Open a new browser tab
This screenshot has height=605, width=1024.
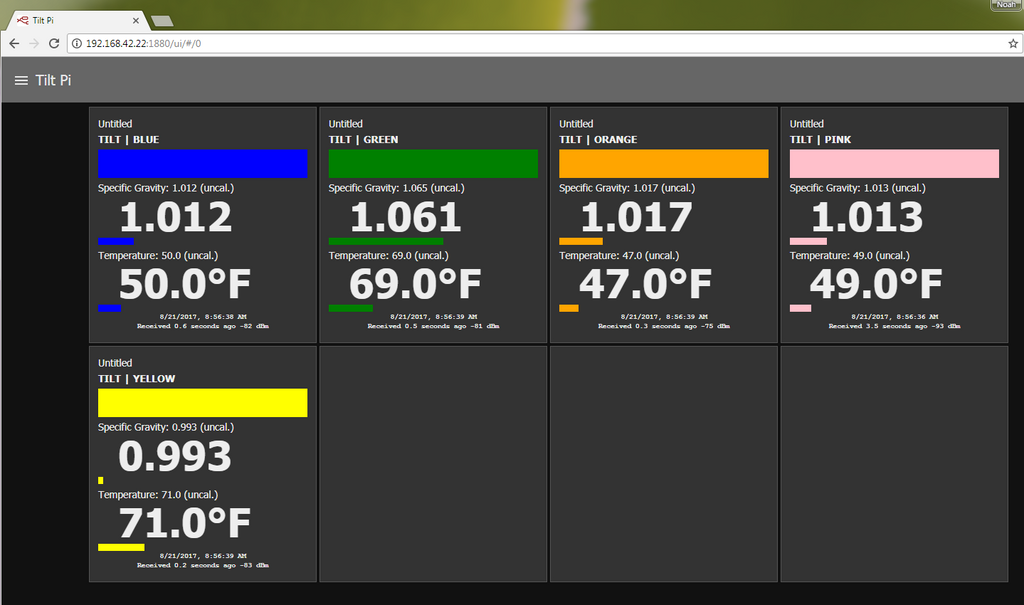pos(162,21)
